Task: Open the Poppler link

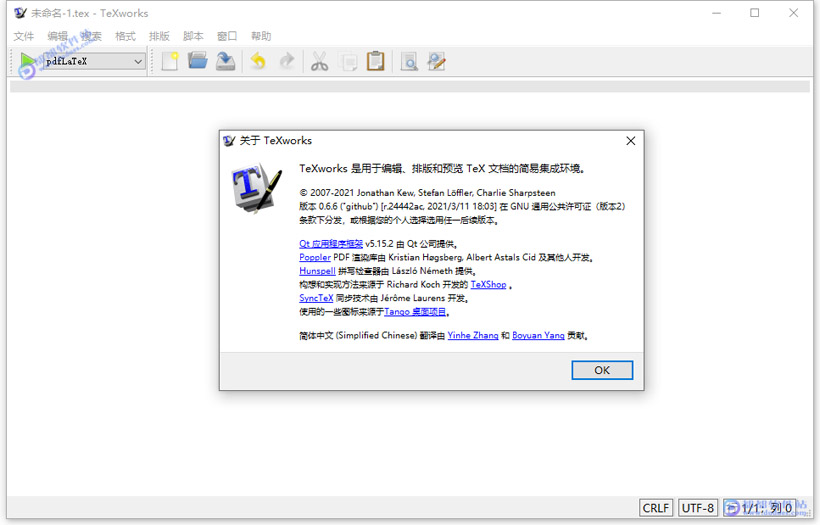Action: click(315, 257)
